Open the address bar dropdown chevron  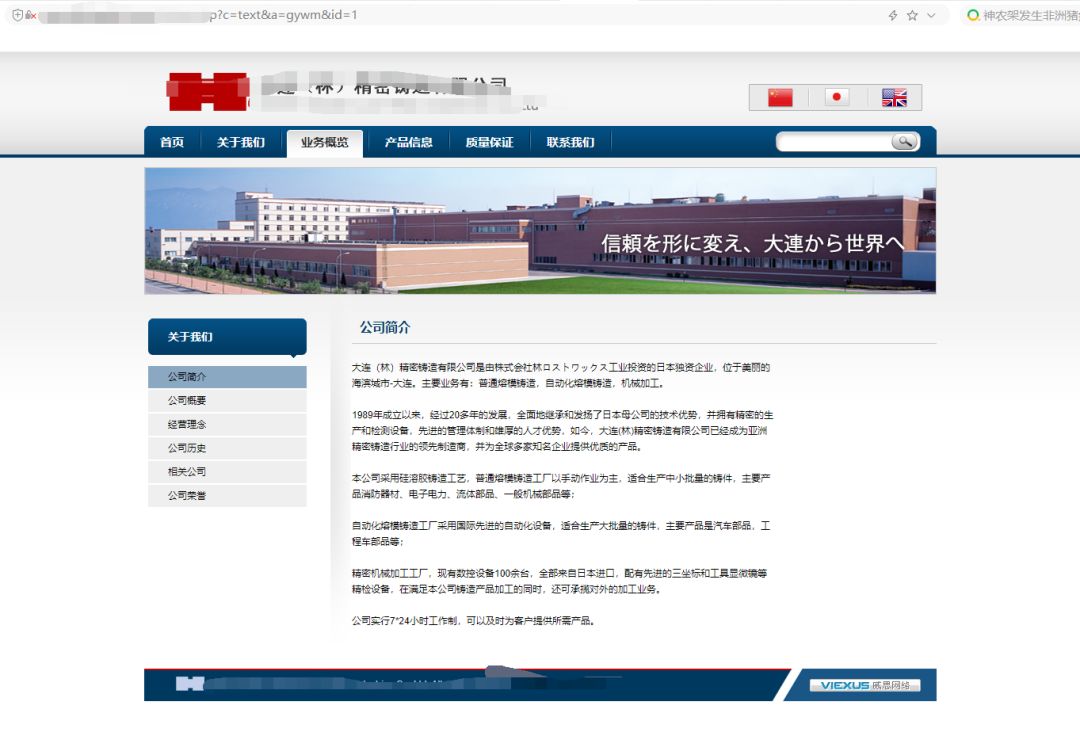(x=931, y=15)
